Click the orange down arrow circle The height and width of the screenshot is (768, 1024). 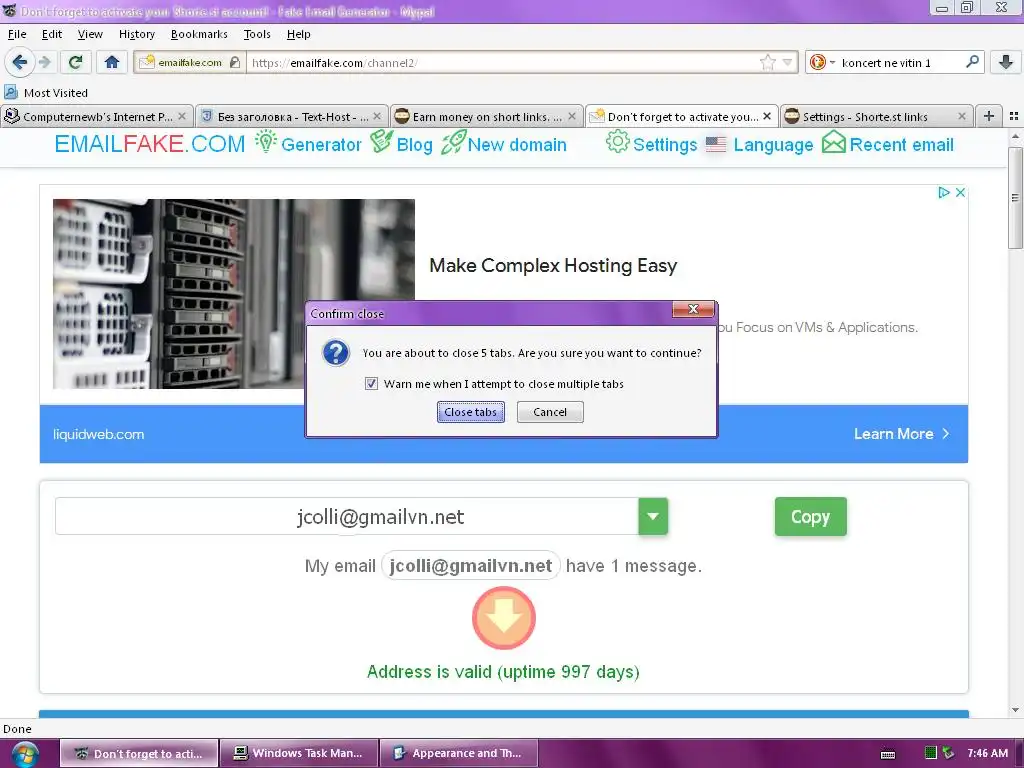(x=504, y=618)
